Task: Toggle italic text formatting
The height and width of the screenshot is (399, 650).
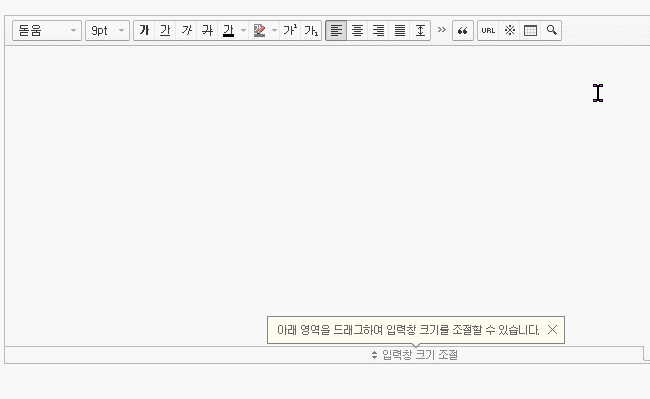Action: tap(186, 31)
